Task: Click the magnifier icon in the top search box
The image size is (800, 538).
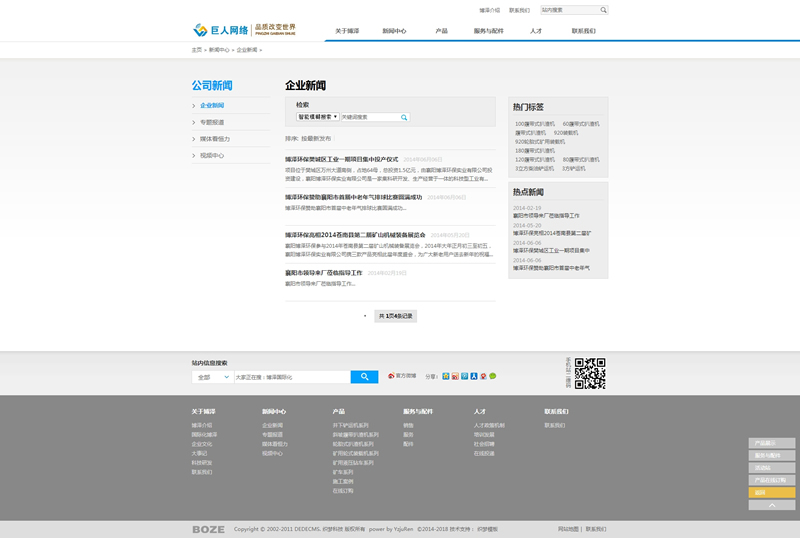Action: coord(604,10)
